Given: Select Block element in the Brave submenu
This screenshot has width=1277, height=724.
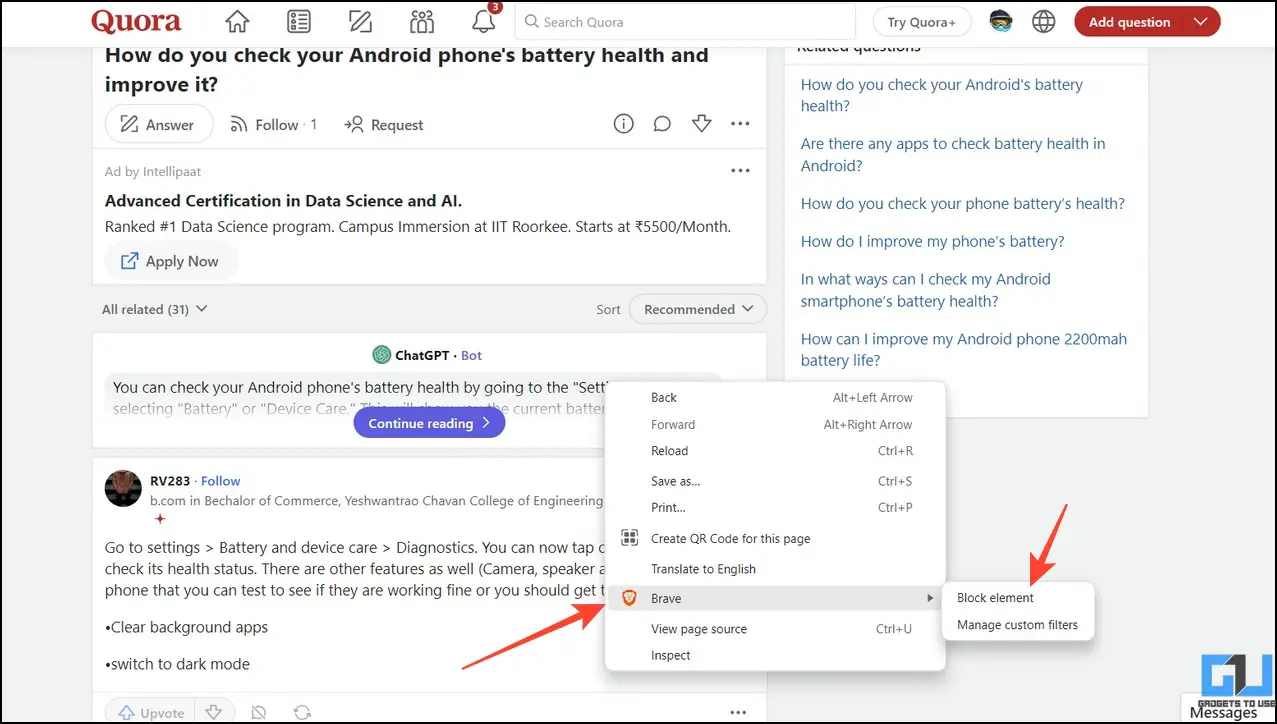Looking at the screenshot, I should (1018, 598).
